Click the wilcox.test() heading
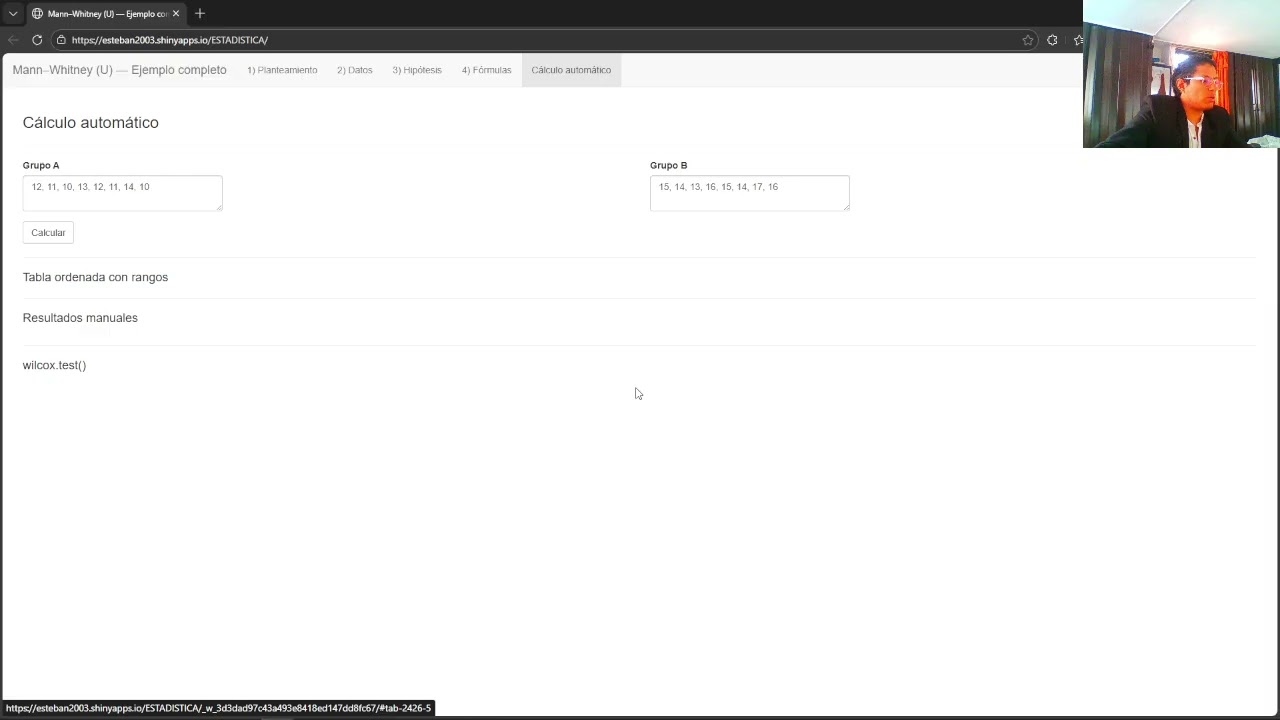Screen dimensions: 1280x720 [54, 365]
